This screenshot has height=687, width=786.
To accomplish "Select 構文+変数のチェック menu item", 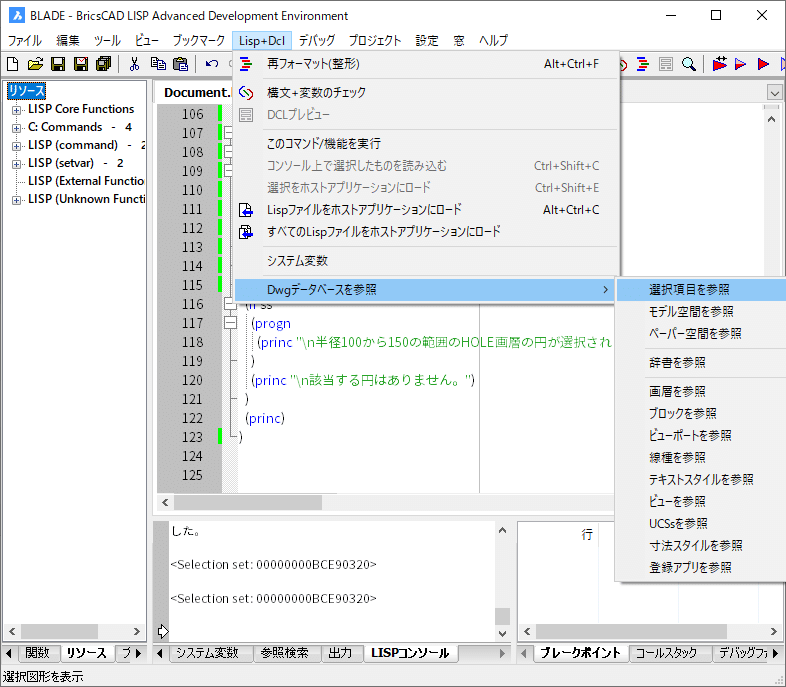I will pos(426,93).
